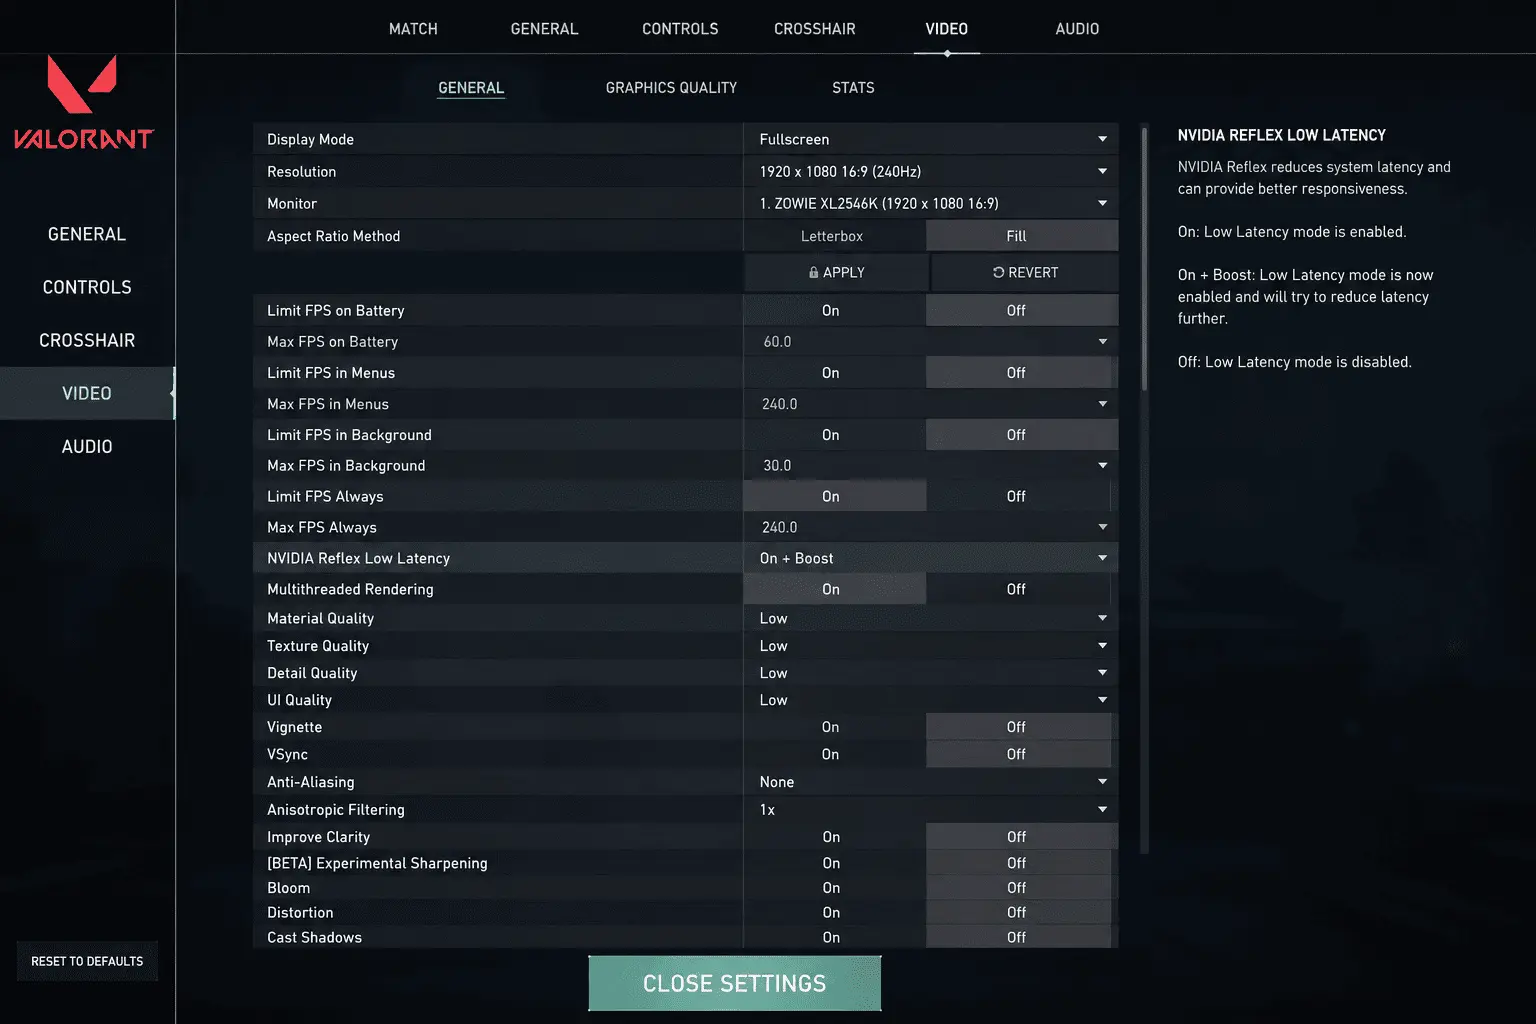1536x1024 pixels.
Task: Turn On Bloom
Action: tap(834, 887)
